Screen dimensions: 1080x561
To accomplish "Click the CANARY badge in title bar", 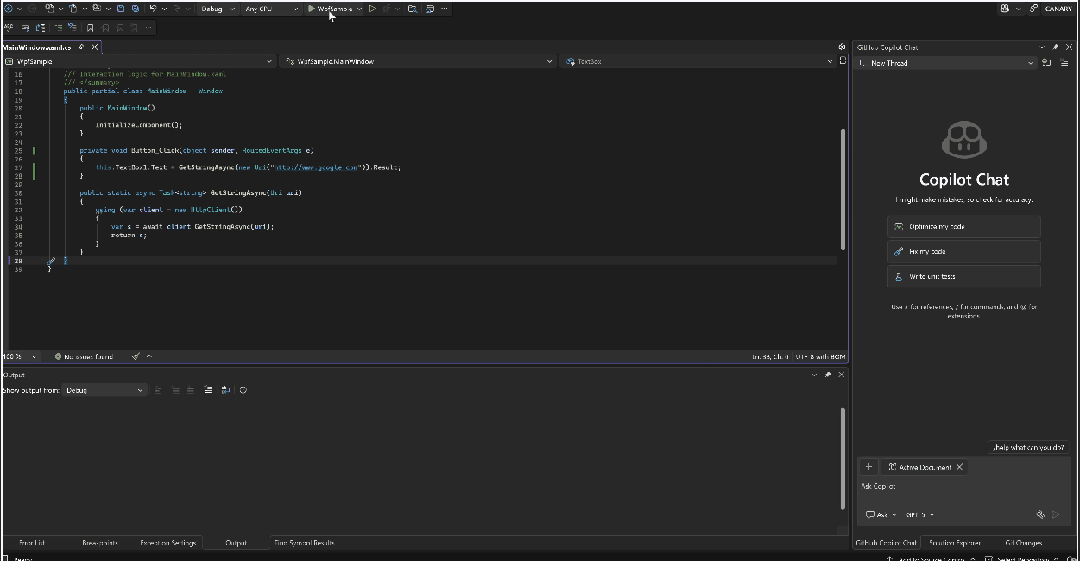I will point(1058,9).
